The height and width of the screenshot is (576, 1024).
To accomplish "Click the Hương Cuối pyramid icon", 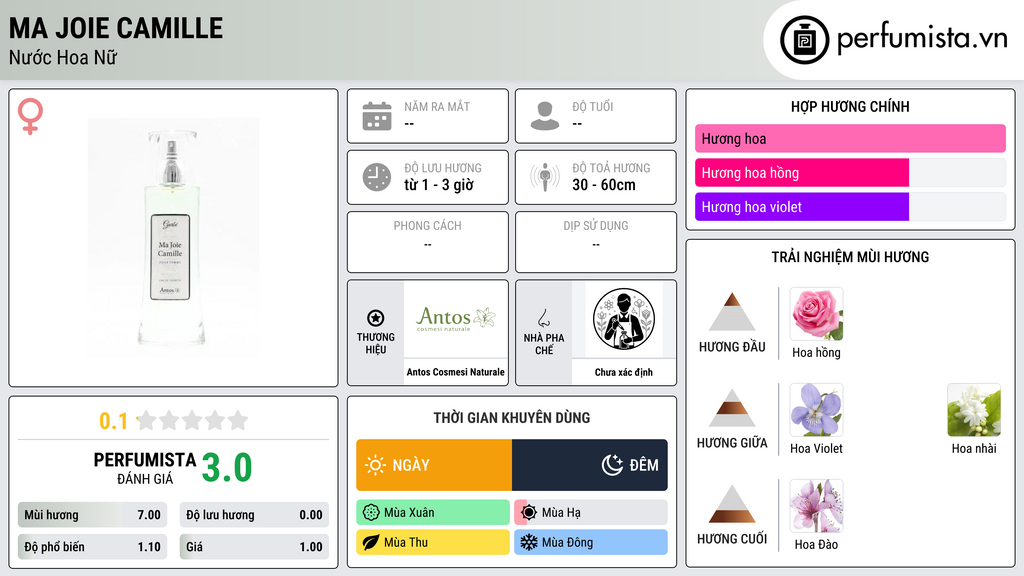I will (732, 504).
